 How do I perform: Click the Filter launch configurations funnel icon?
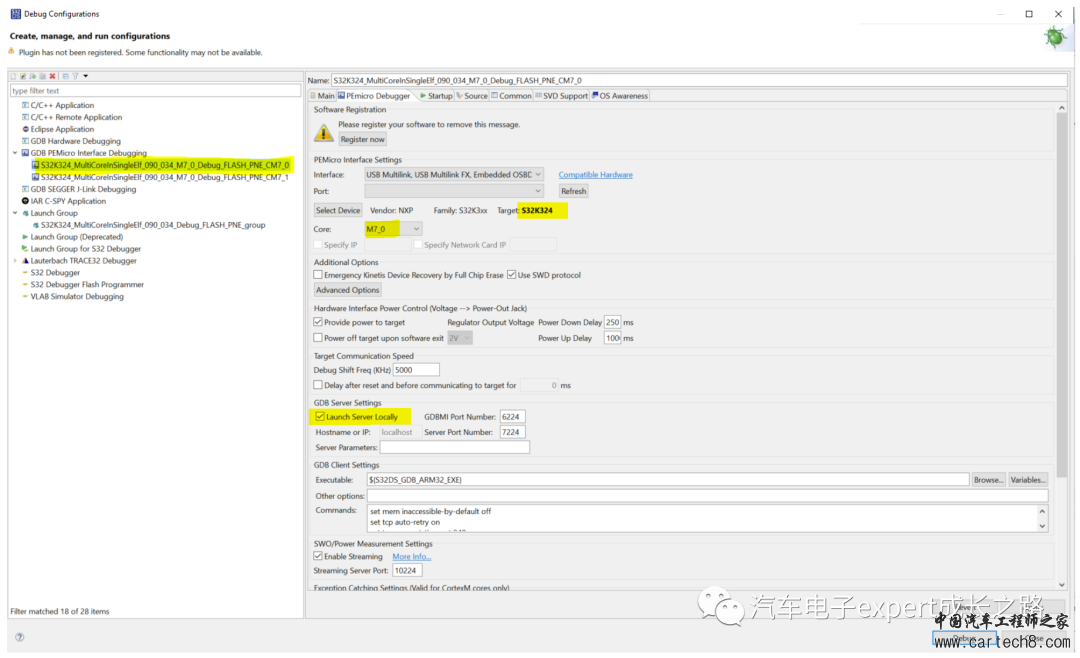[x=75, y=76]
